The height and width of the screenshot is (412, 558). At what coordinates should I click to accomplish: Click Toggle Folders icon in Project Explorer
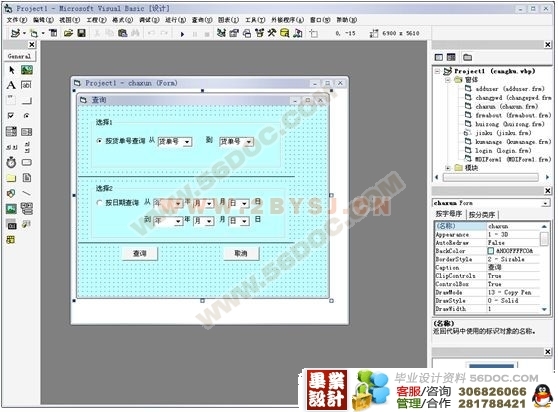click(x=467, y=57)
